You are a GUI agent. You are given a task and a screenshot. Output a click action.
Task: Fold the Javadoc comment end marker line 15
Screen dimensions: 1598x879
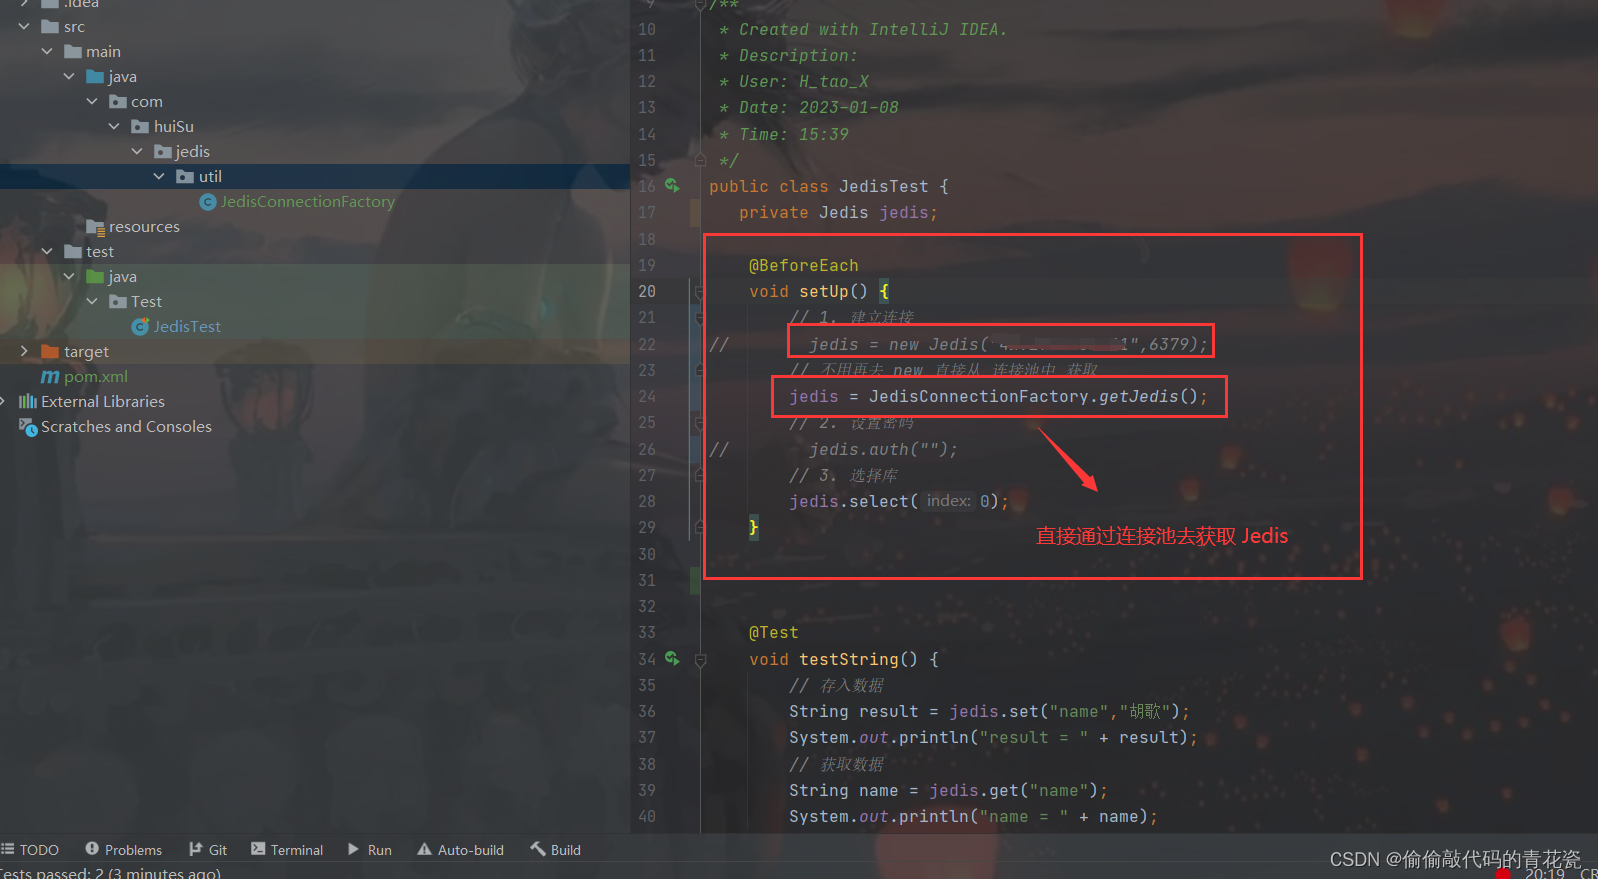700,160
